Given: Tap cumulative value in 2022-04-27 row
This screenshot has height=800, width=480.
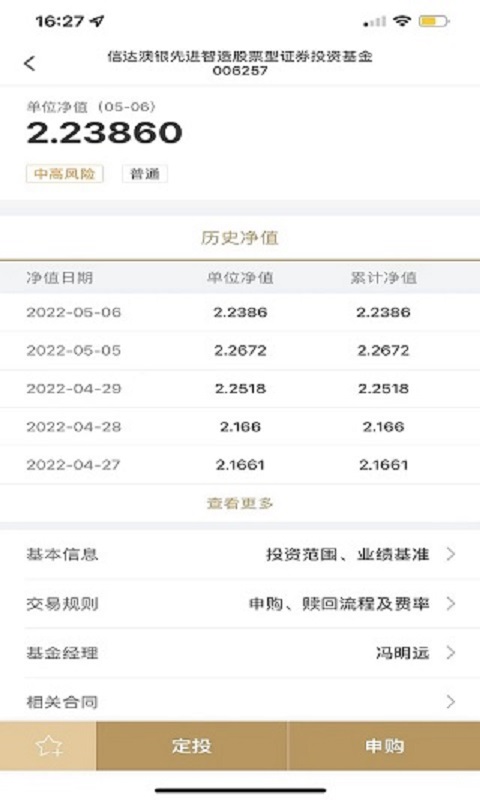Looking at the screenshot, I should tap(384, 465).
